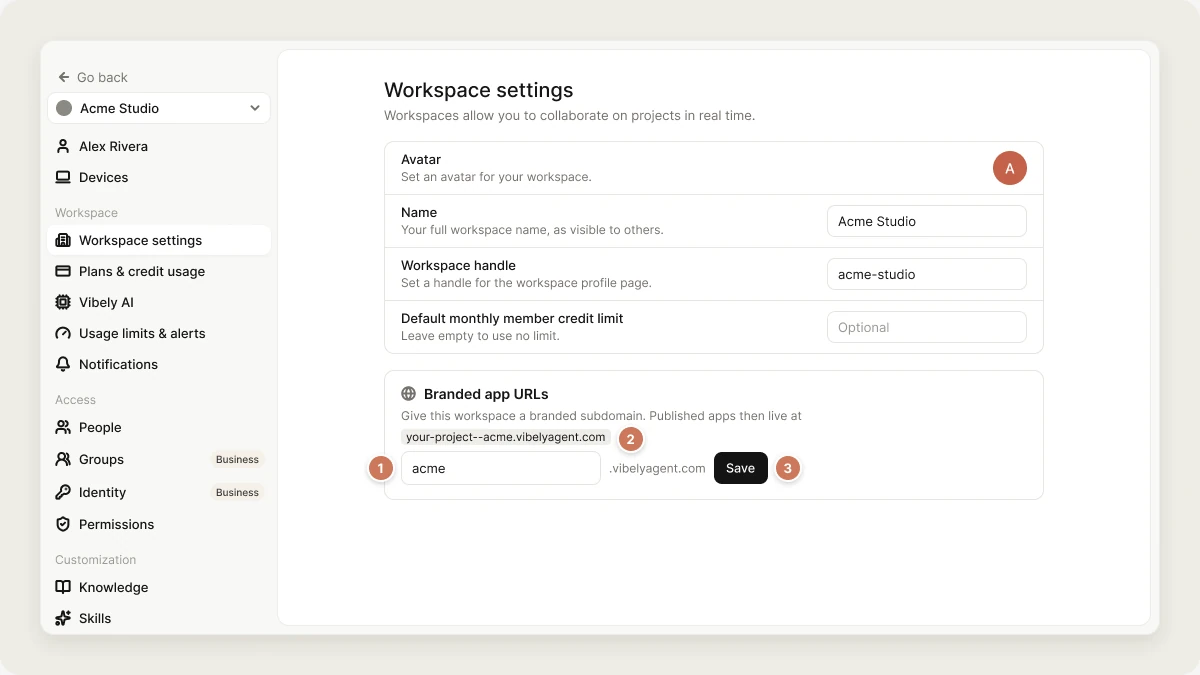This screenshot has width=1200, height=675.
Task: Click the Identity key icon
Action: 63,492
